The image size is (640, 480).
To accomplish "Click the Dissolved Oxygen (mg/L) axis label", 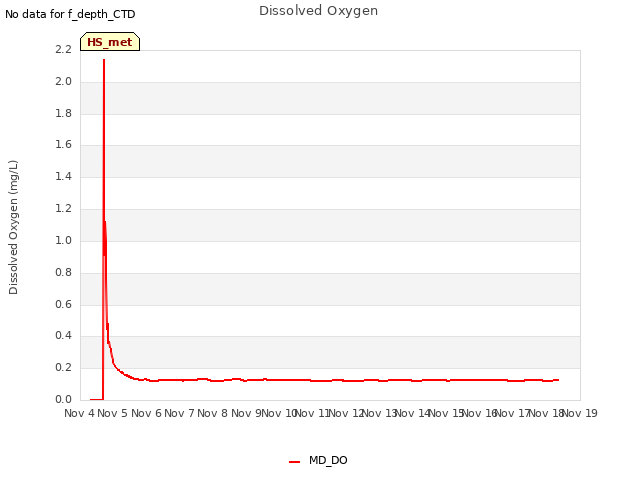I will coord(13,227).
